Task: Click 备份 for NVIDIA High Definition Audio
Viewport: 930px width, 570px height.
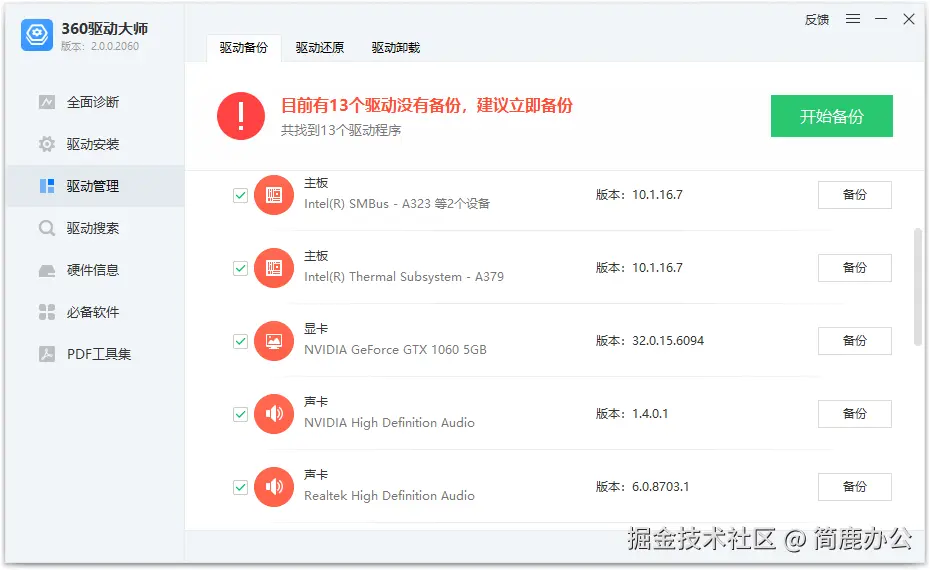Action: tap(855, 413)
